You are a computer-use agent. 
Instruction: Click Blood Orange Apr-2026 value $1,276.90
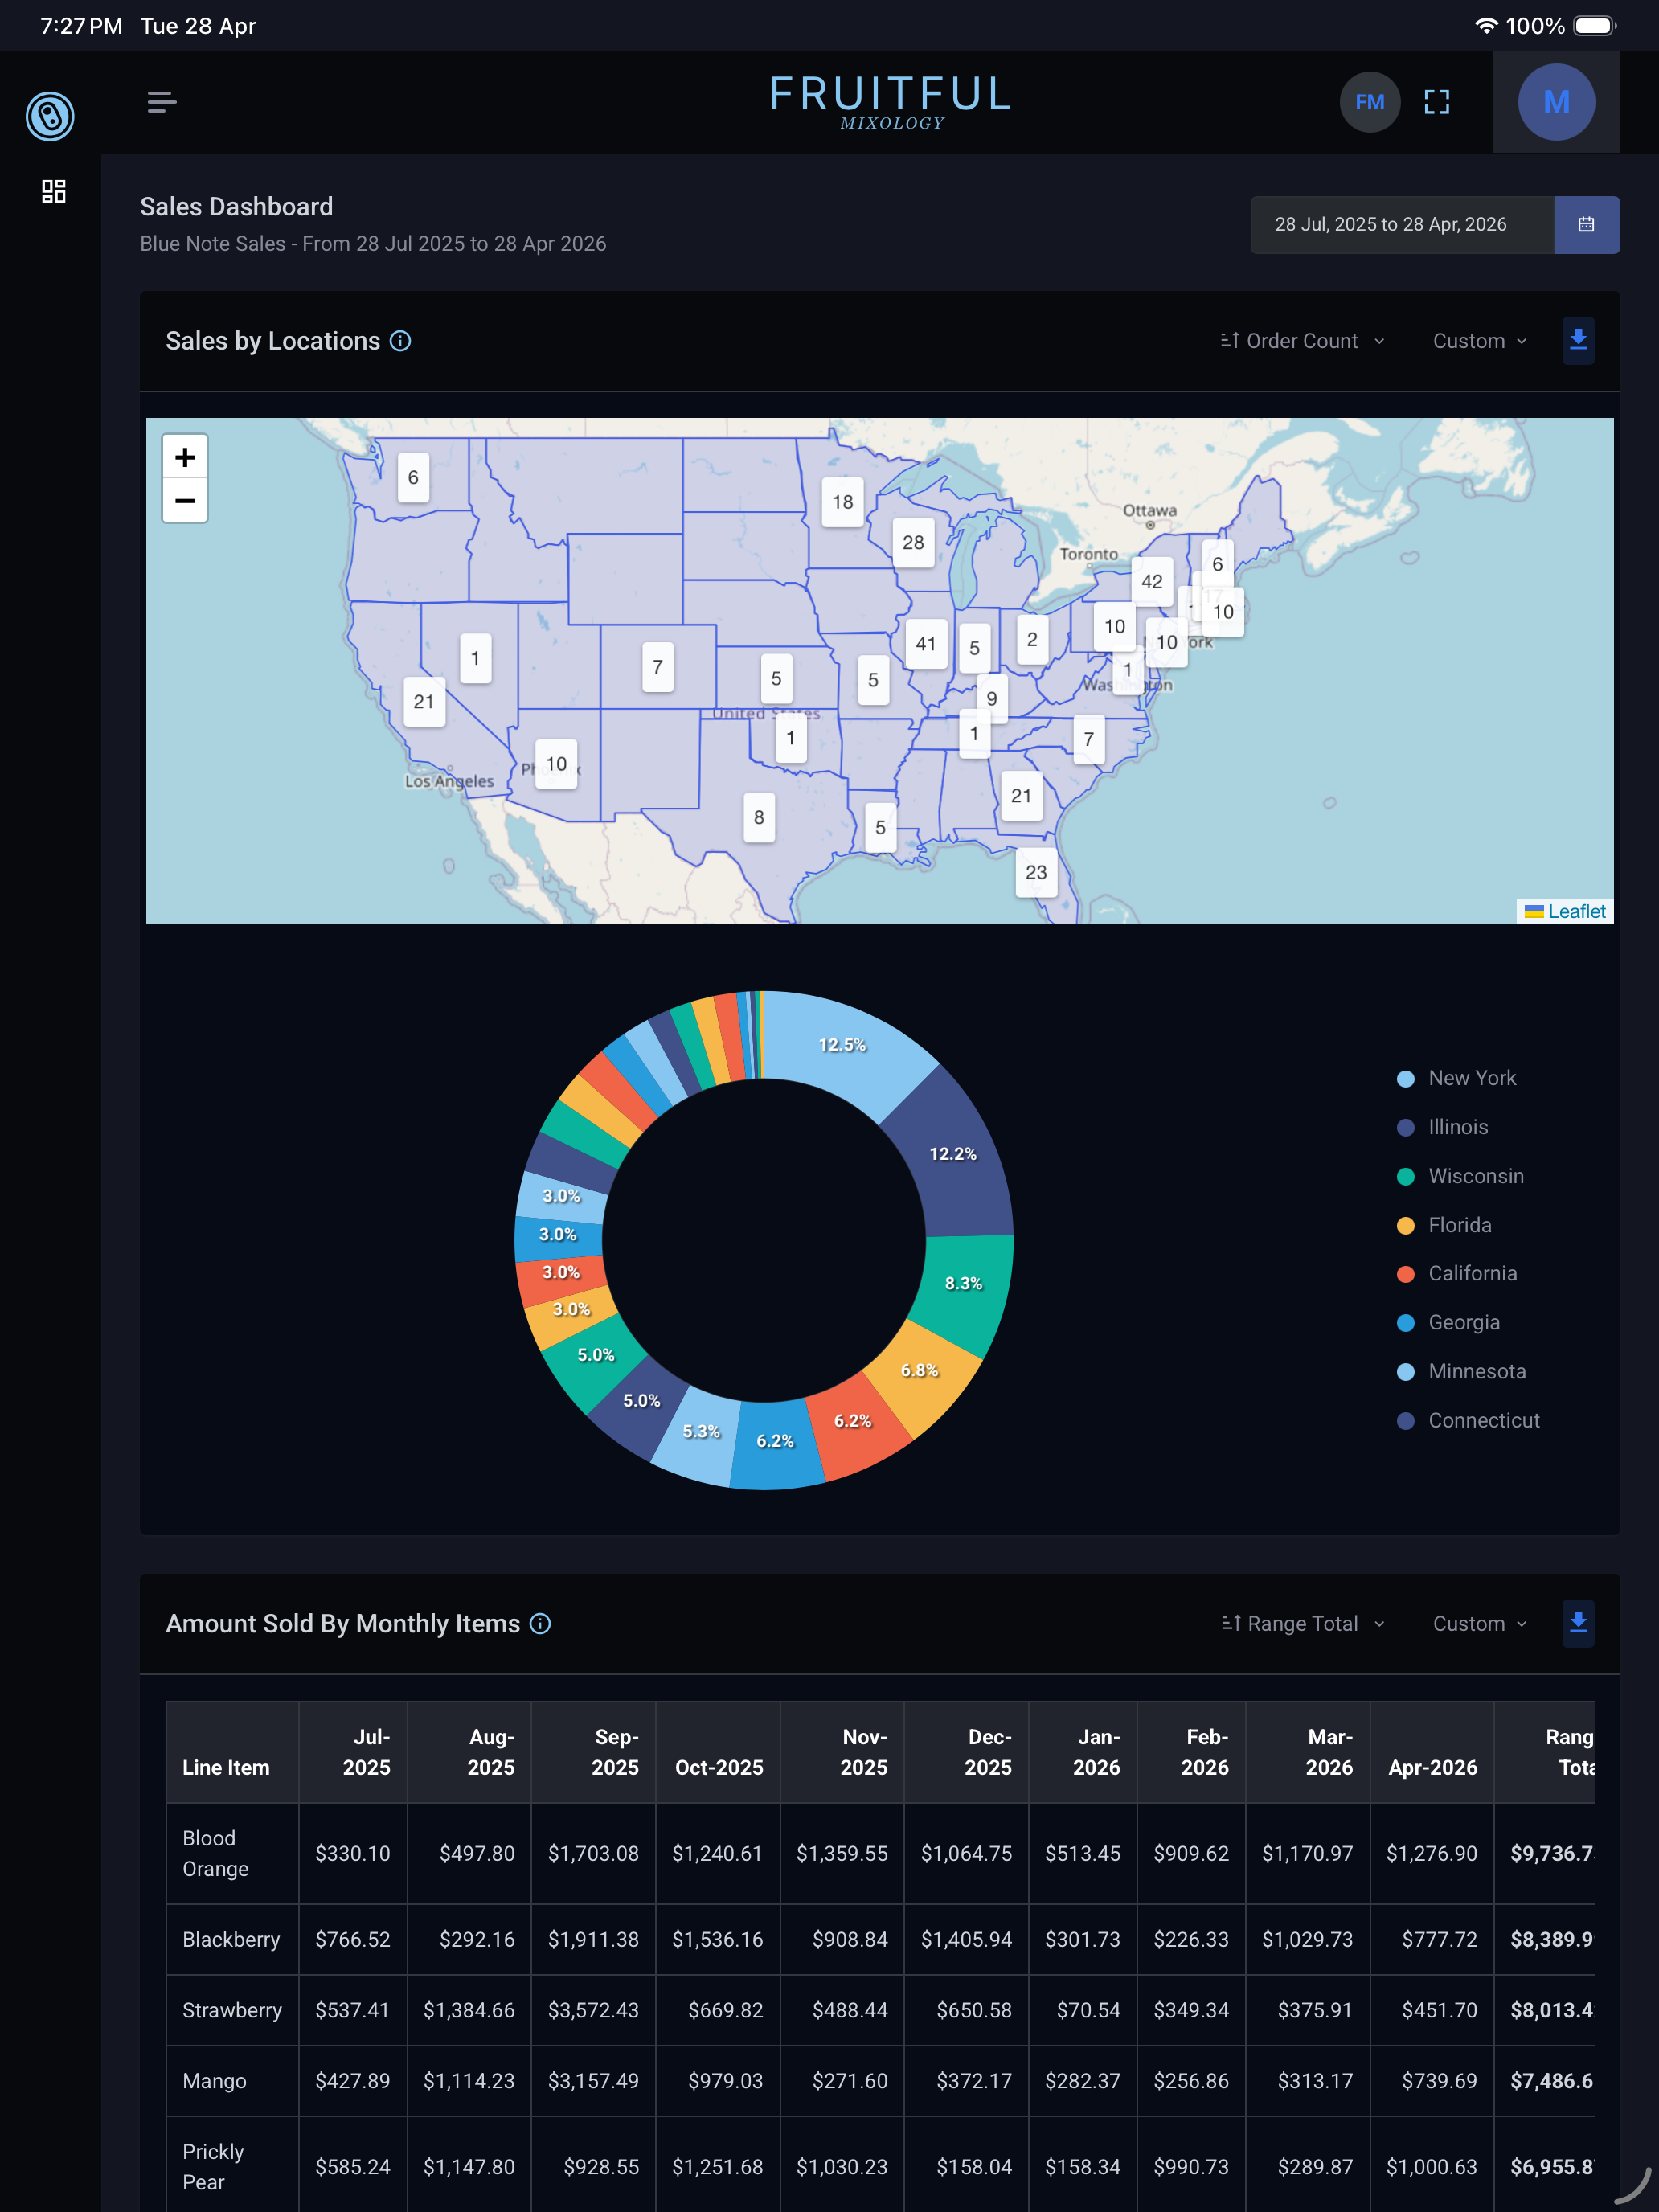[x=1431, y=1854]
